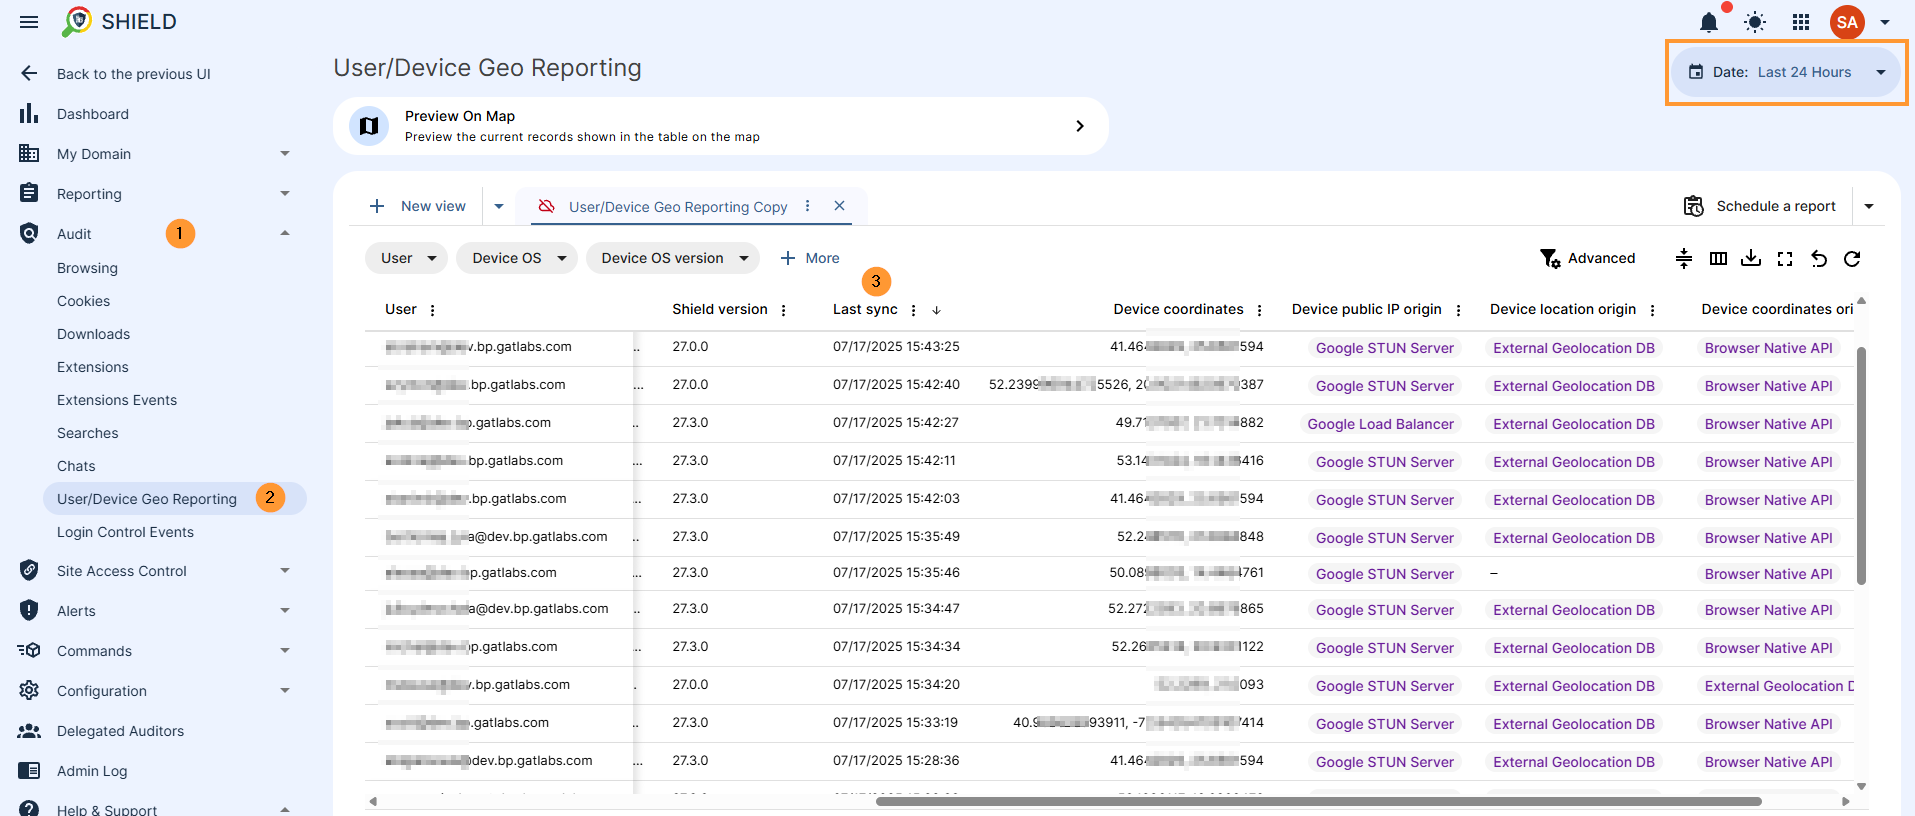Open the Extensions audit page
Image resolution: width=1915 pixels, height=816 pixels.
click(92, 367)
